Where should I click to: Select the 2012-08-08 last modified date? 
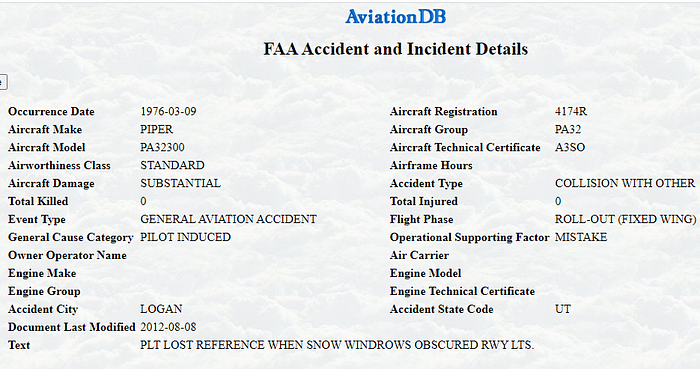point(168,327)
